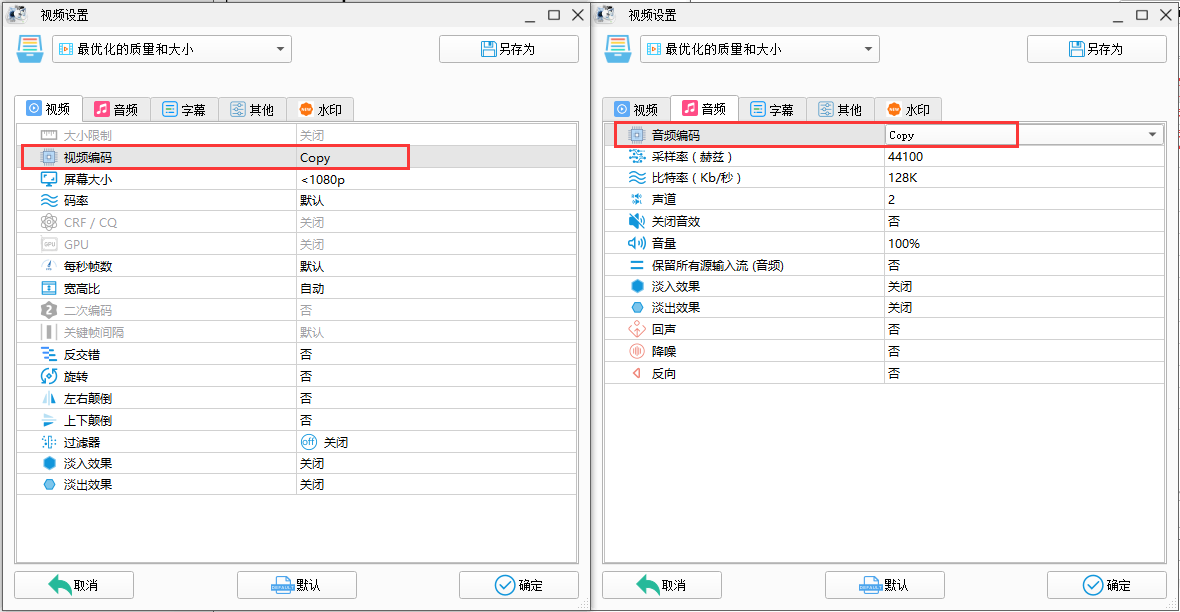Open the 音频 tab in left window

[116, 110]
